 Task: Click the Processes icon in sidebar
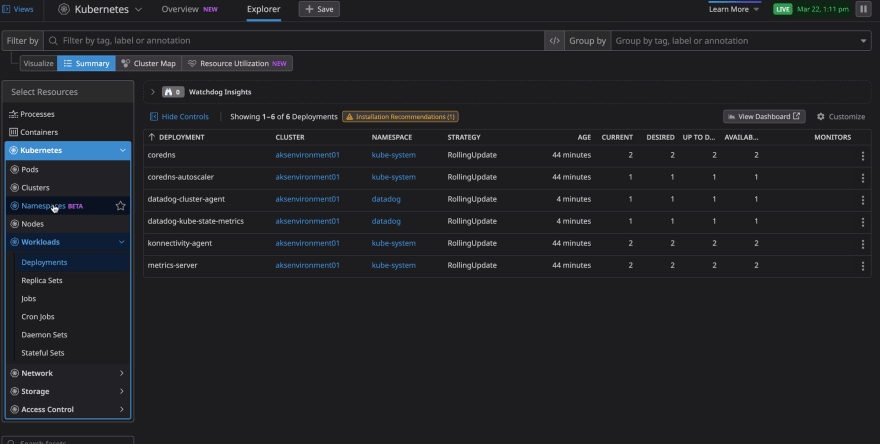click(13, 115)
